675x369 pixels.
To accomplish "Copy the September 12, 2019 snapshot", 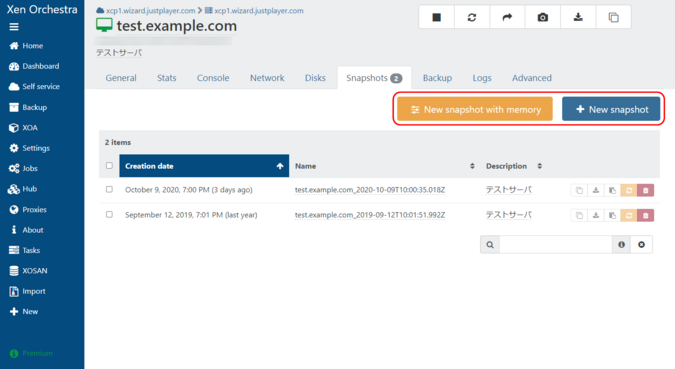I will (x=579, y=215).
